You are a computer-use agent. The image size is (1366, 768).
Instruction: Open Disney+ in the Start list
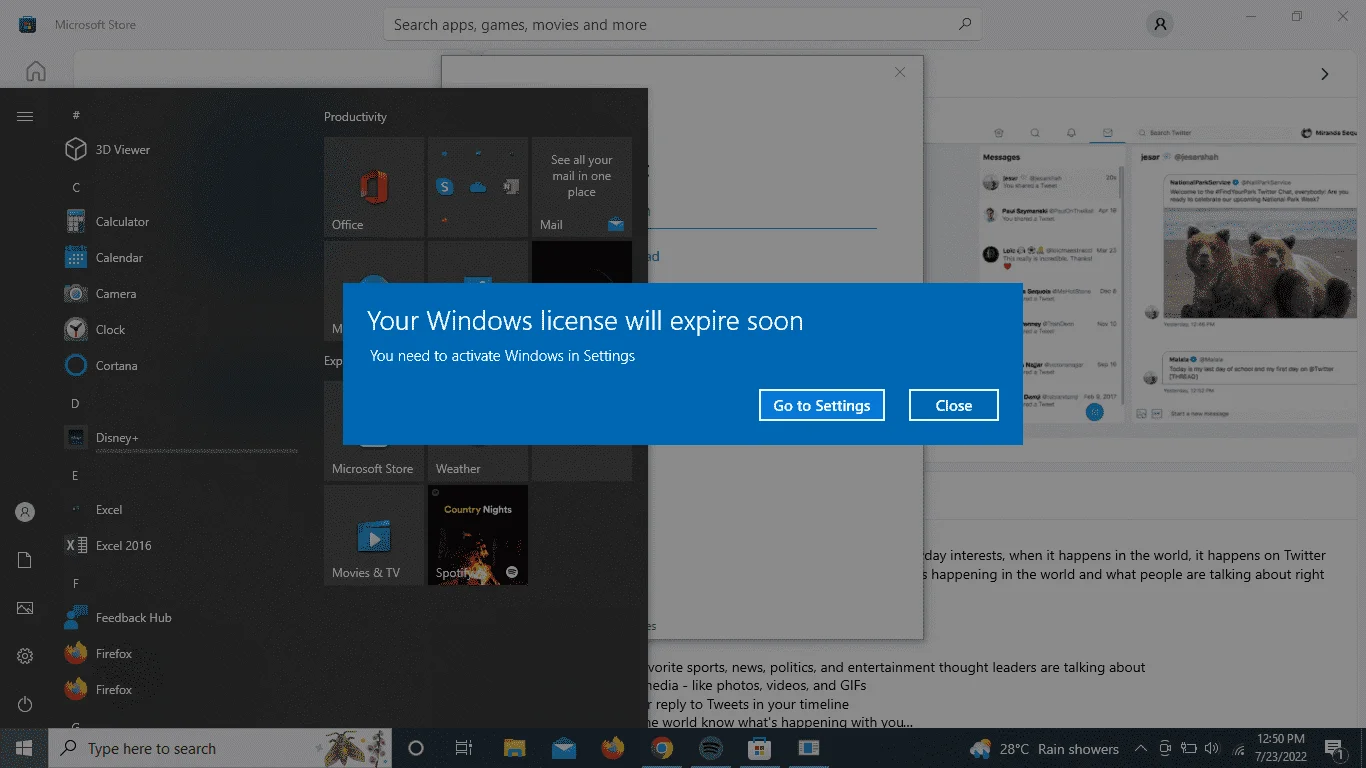[x=180, y=438]
